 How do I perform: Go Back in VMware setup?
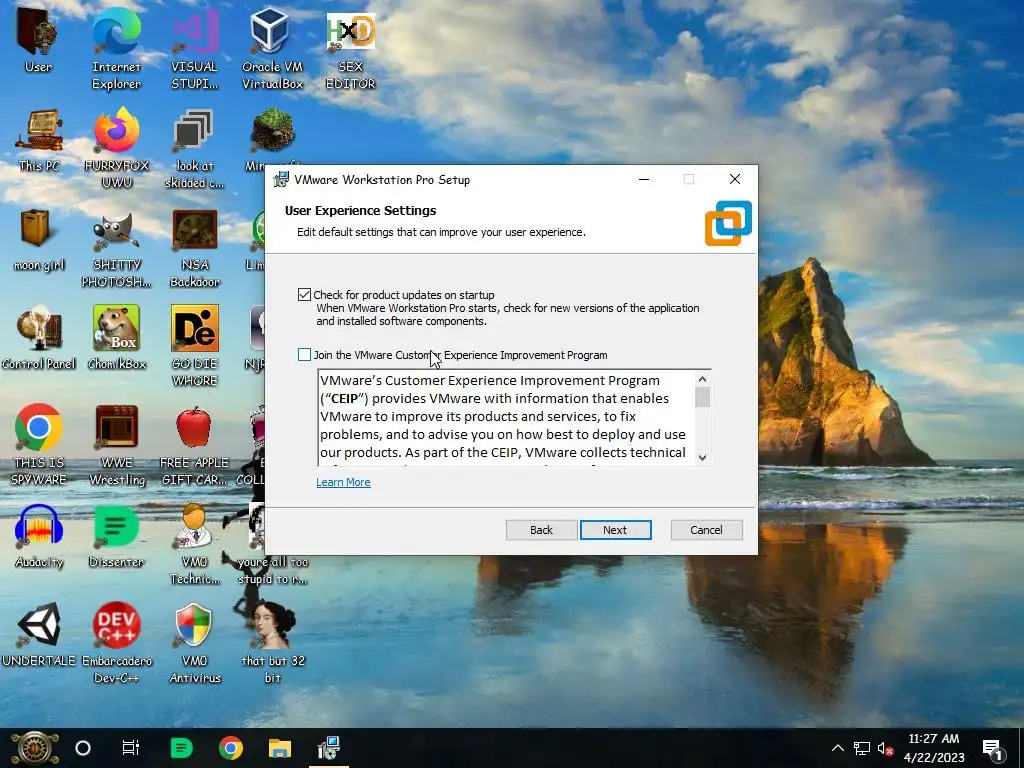tap(541, 530)
